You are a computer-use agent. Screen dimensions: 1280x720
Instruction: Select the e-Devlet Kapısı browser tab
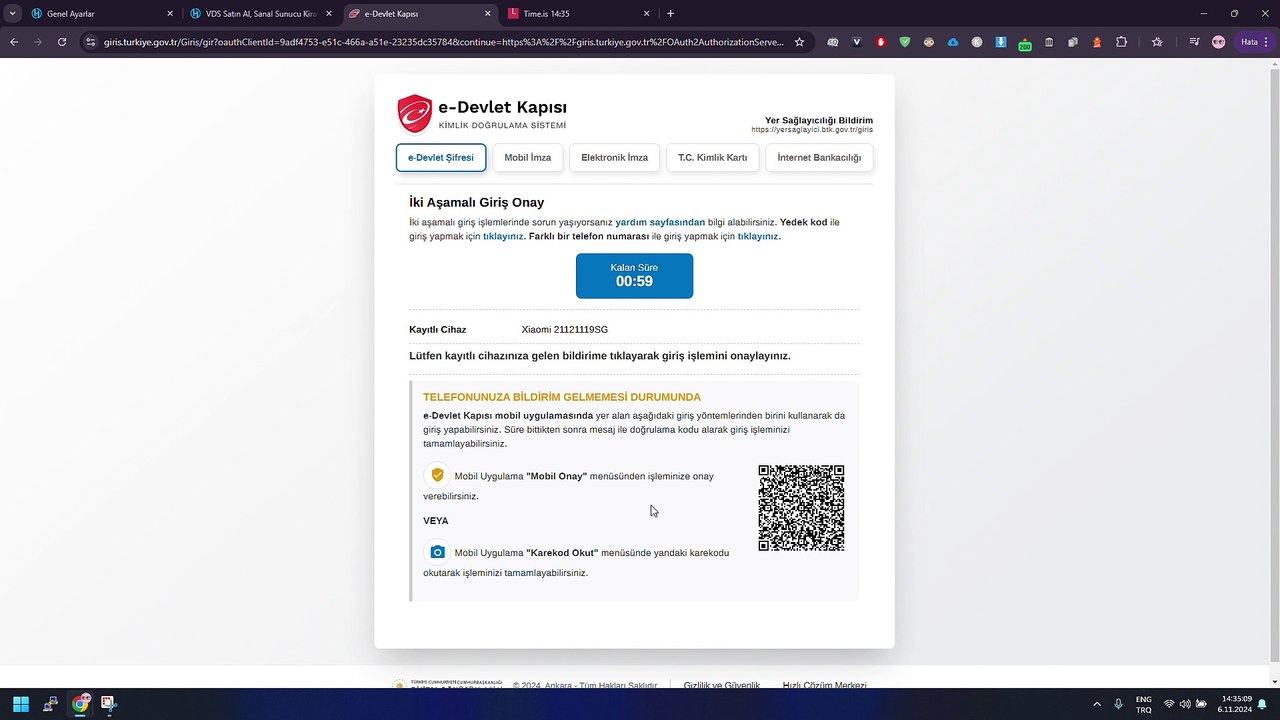(421, 14)
